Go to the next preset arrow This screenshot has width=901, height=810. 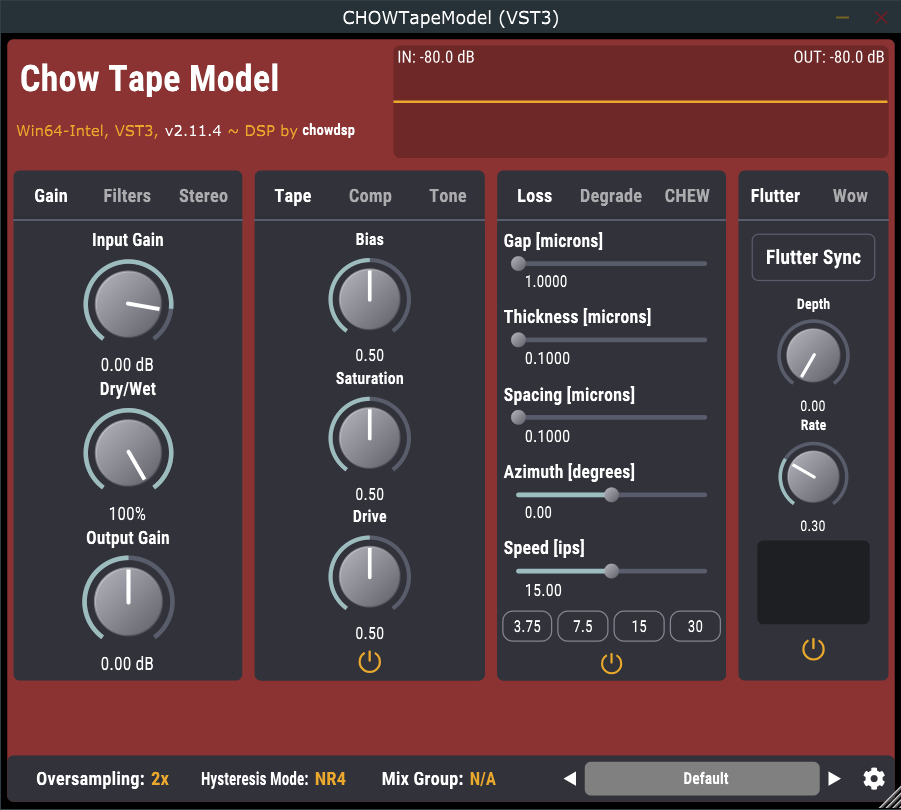click(x=834, y=778)
